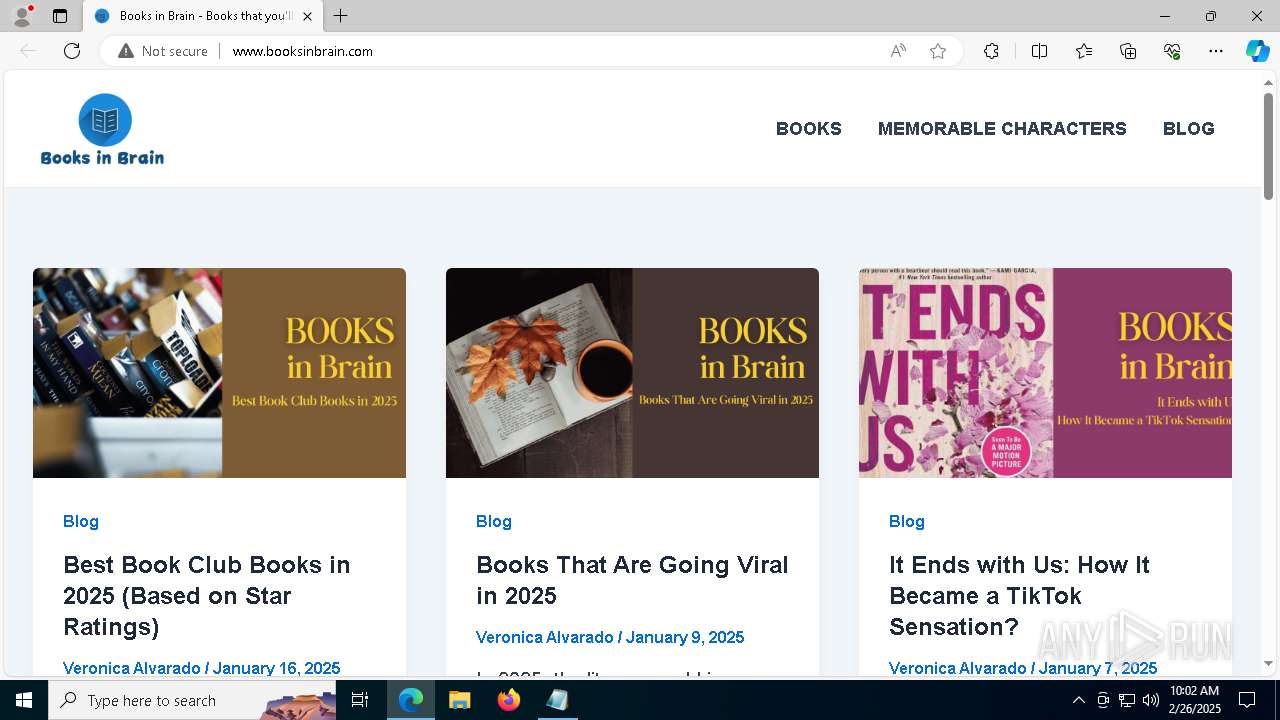Image resolution: width=1280 pixels, height=720 pixels.
Task: Click the page vertical scrollbar thumb
Action: [x=1269, y=145]
